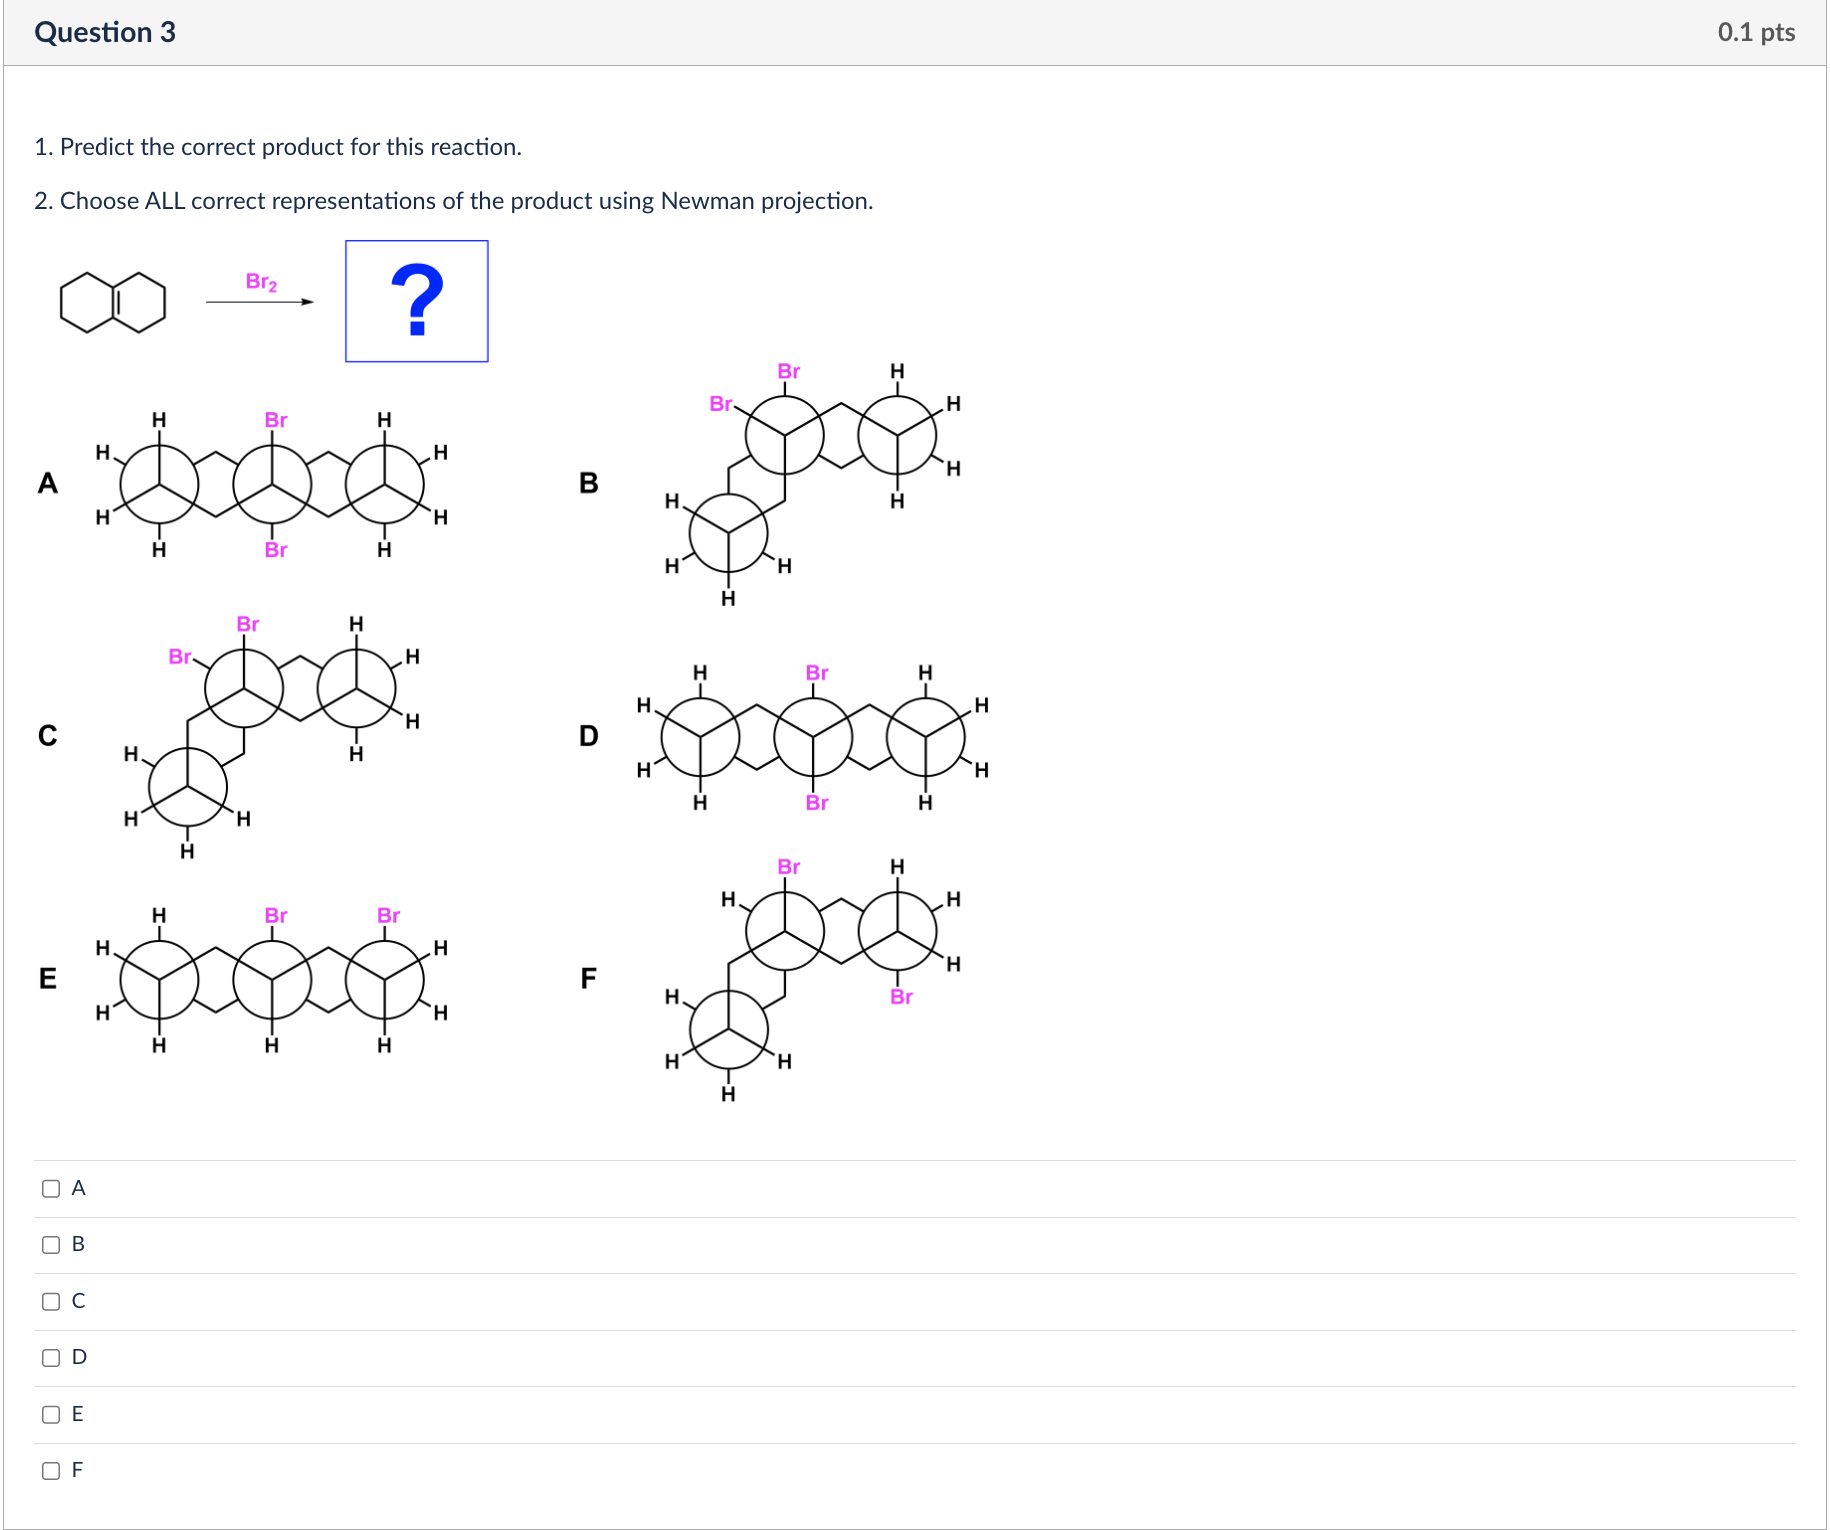This screenshot has height=1530, width=1830.
Task: Click the Question 3 header
Action: [x=105, y=32]
